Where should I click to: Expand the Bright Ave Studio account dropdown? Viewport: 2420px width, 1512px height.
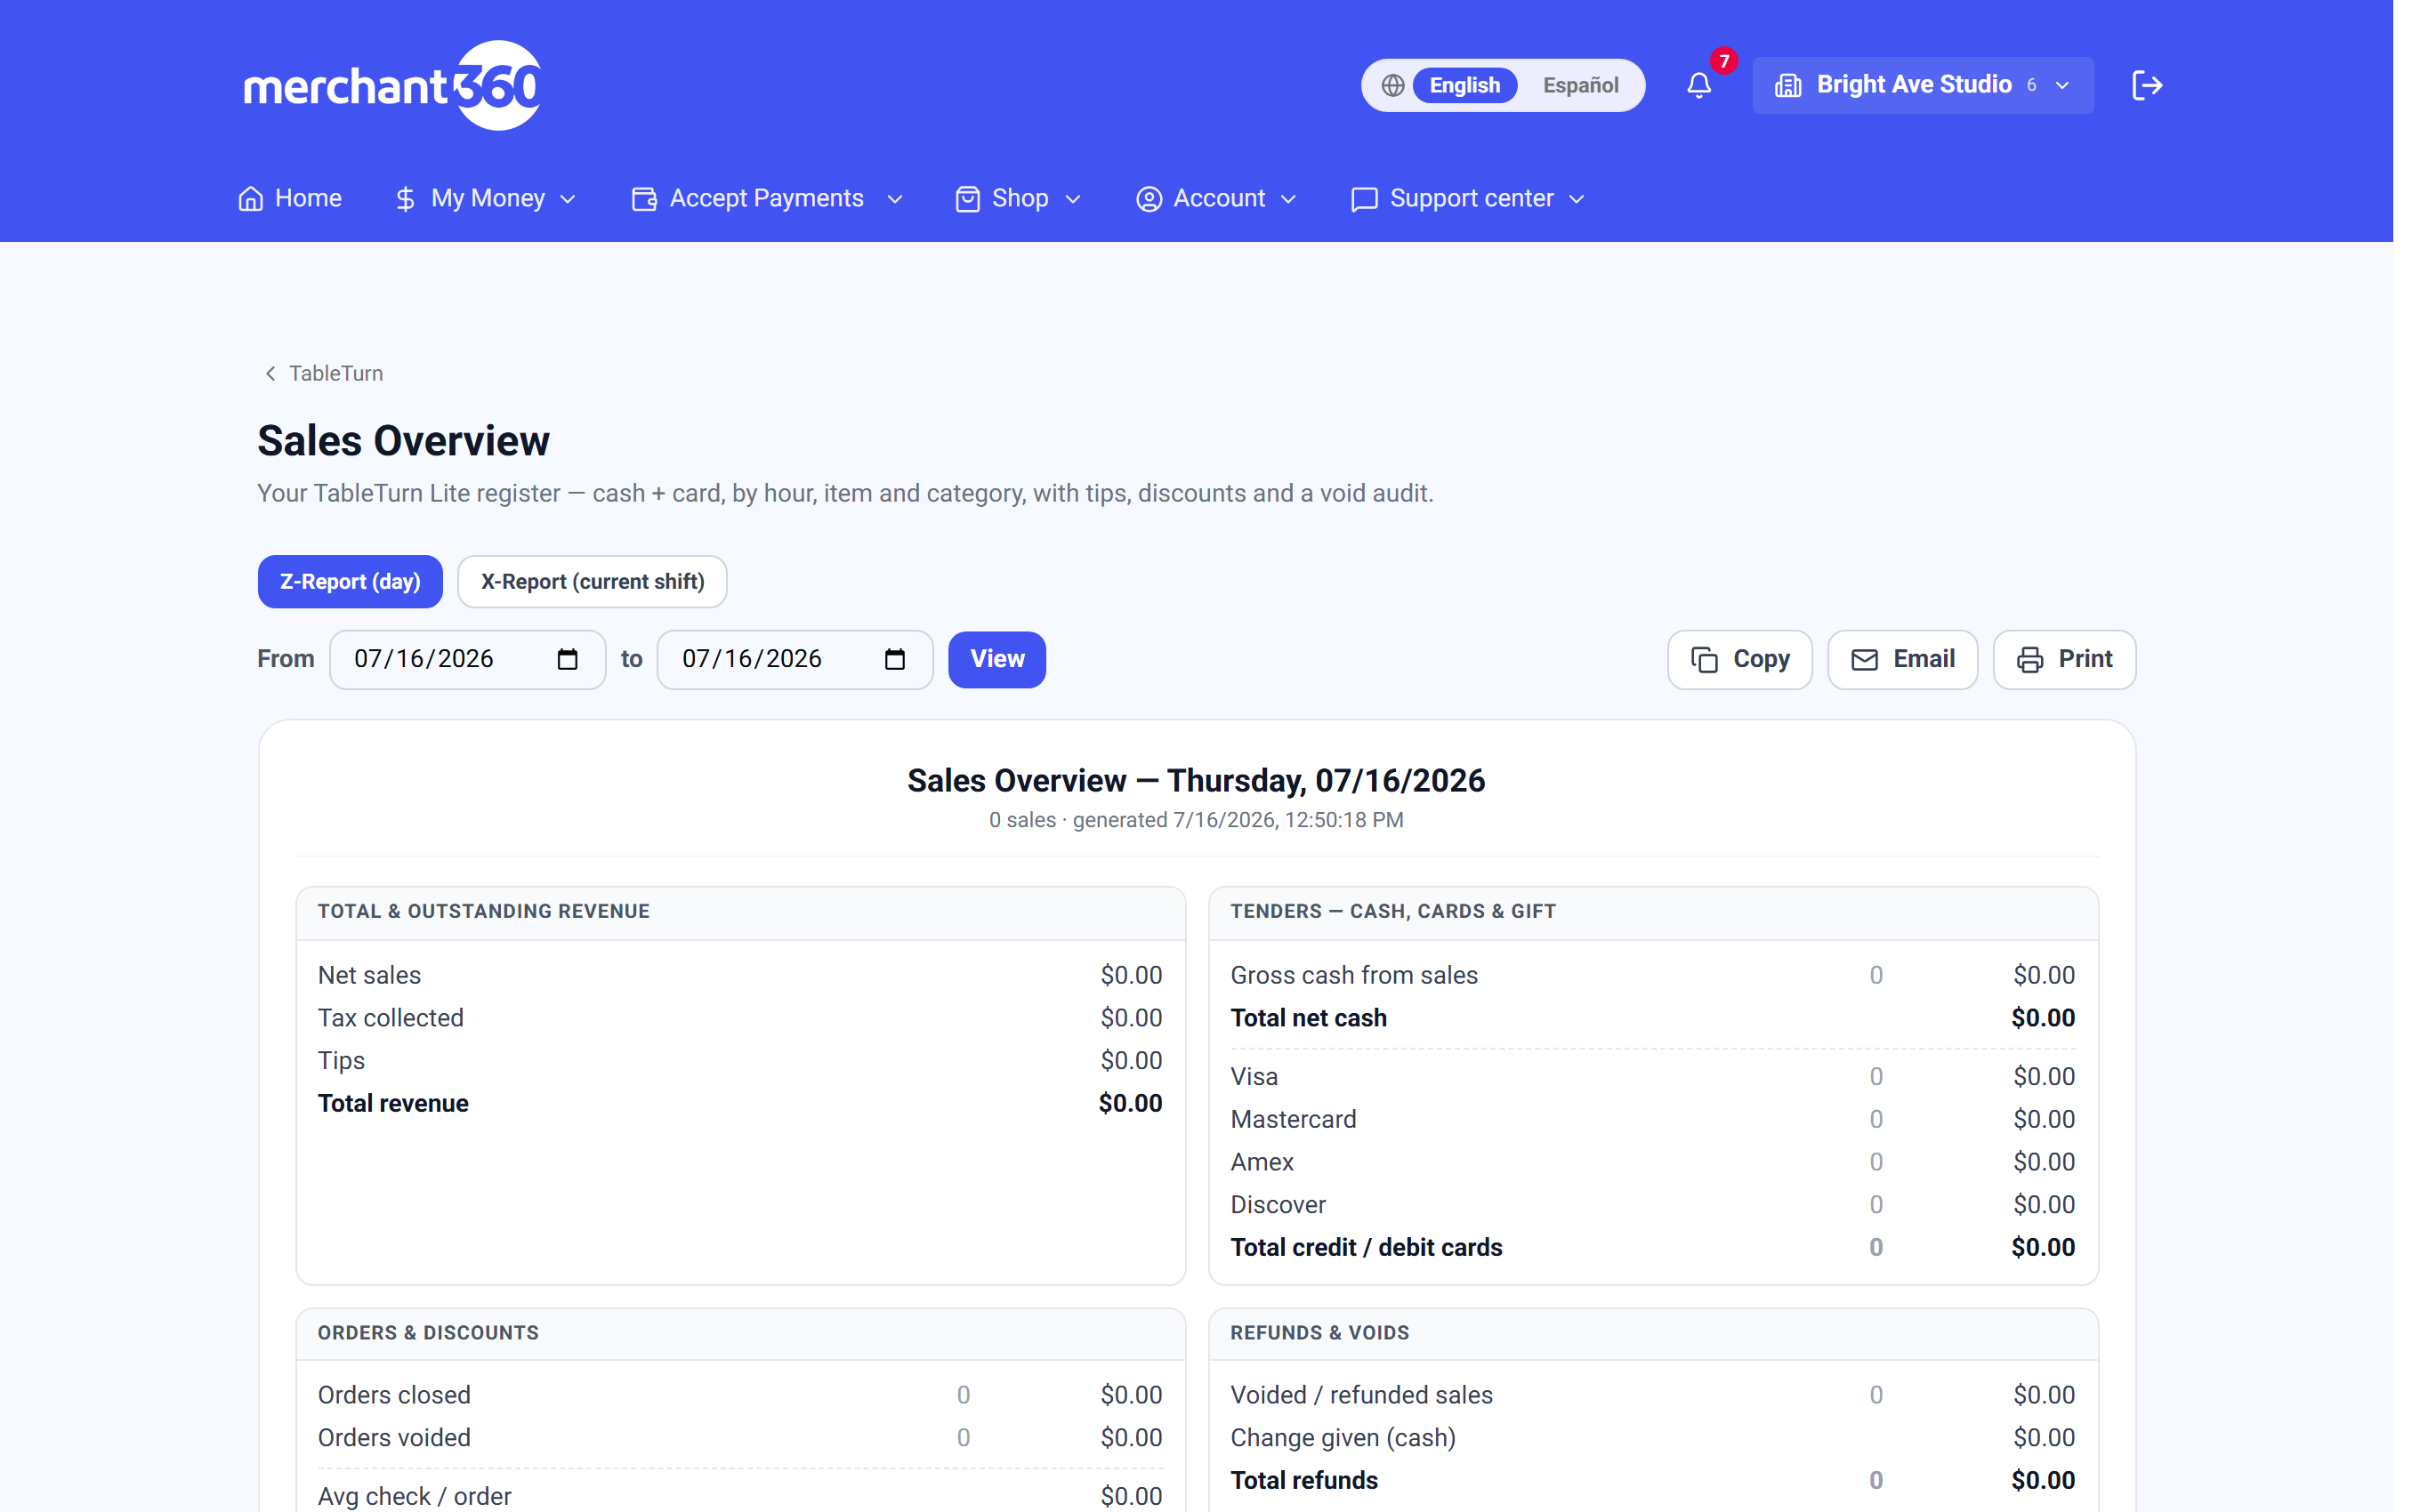1922,86
